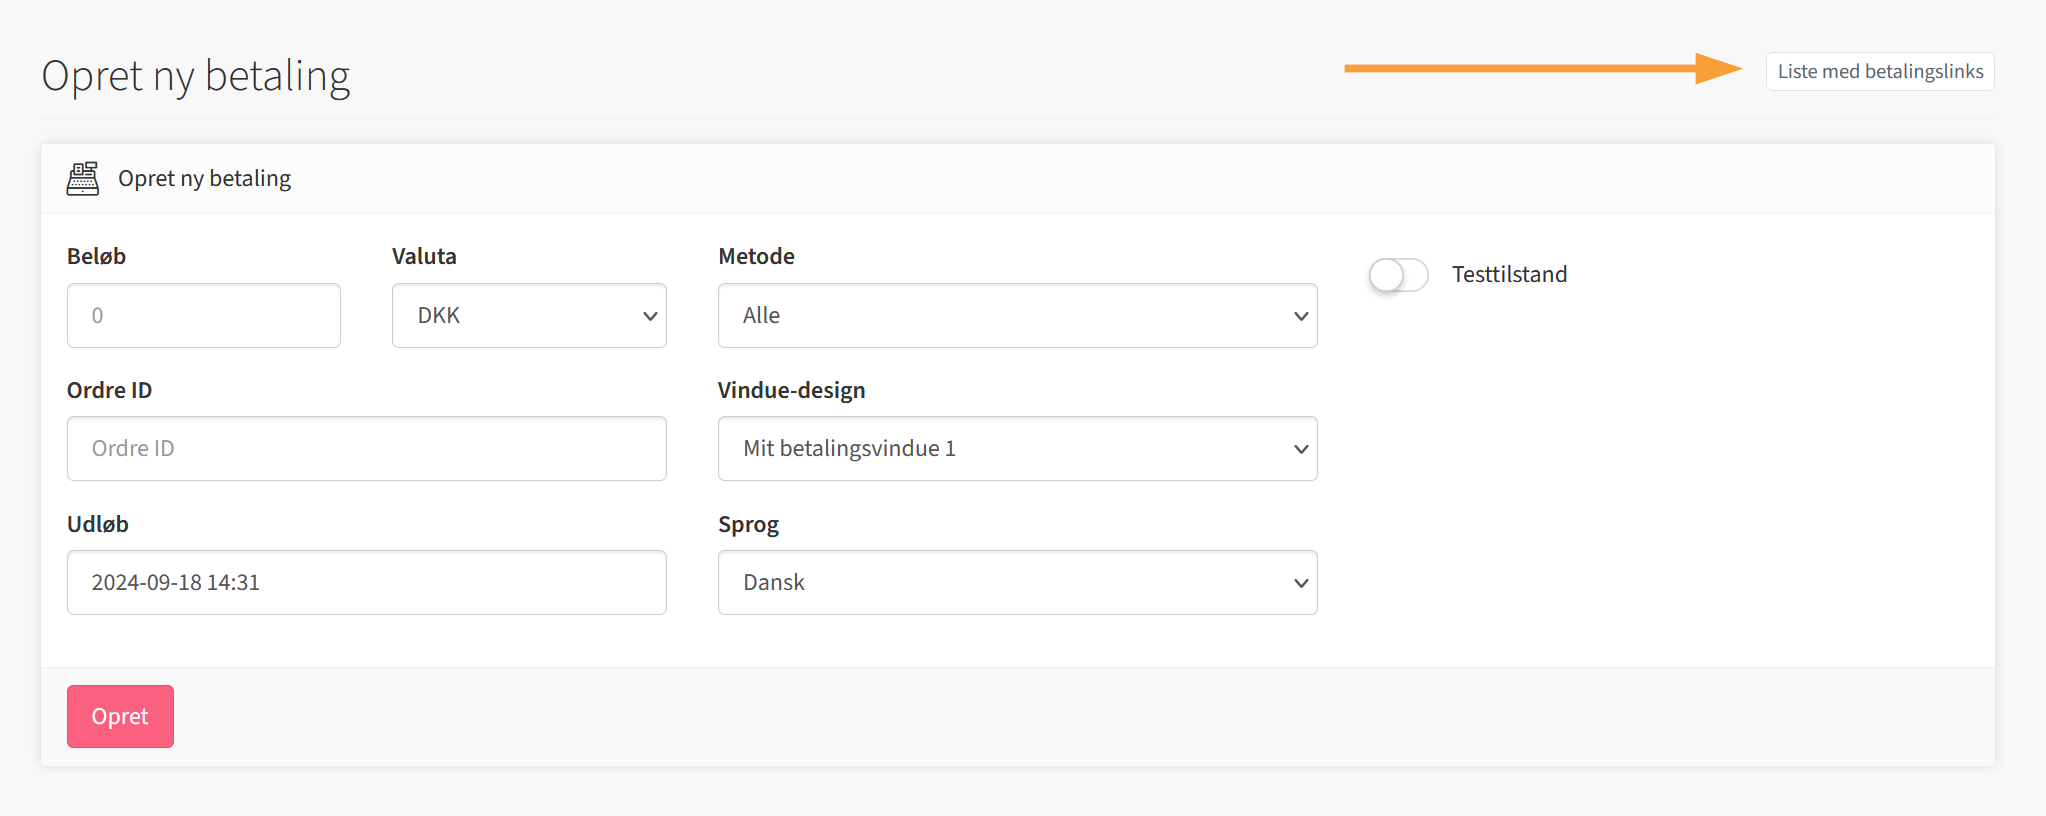Click the Valuta field label
The height and width of the screenshot is (816, 2046).
tap(424, 256)
